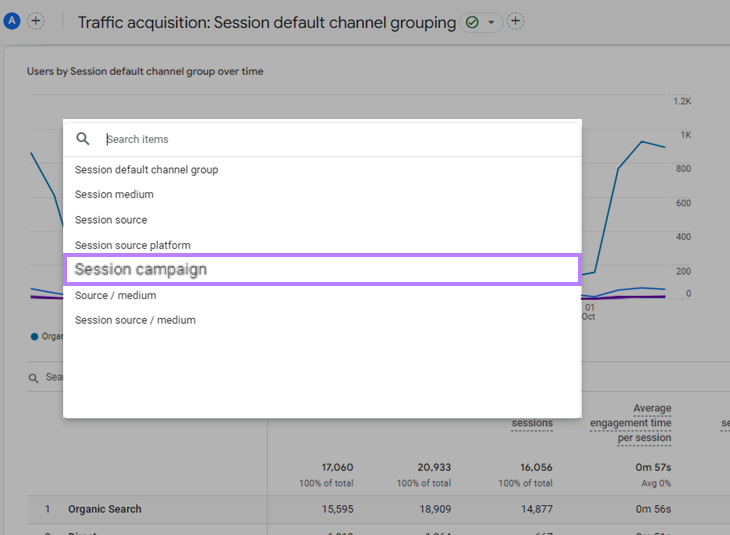Viewport: 730px width, 535px height.
Task: Select 'Session default channel group' dimension
Action: (x=146, y=170)
